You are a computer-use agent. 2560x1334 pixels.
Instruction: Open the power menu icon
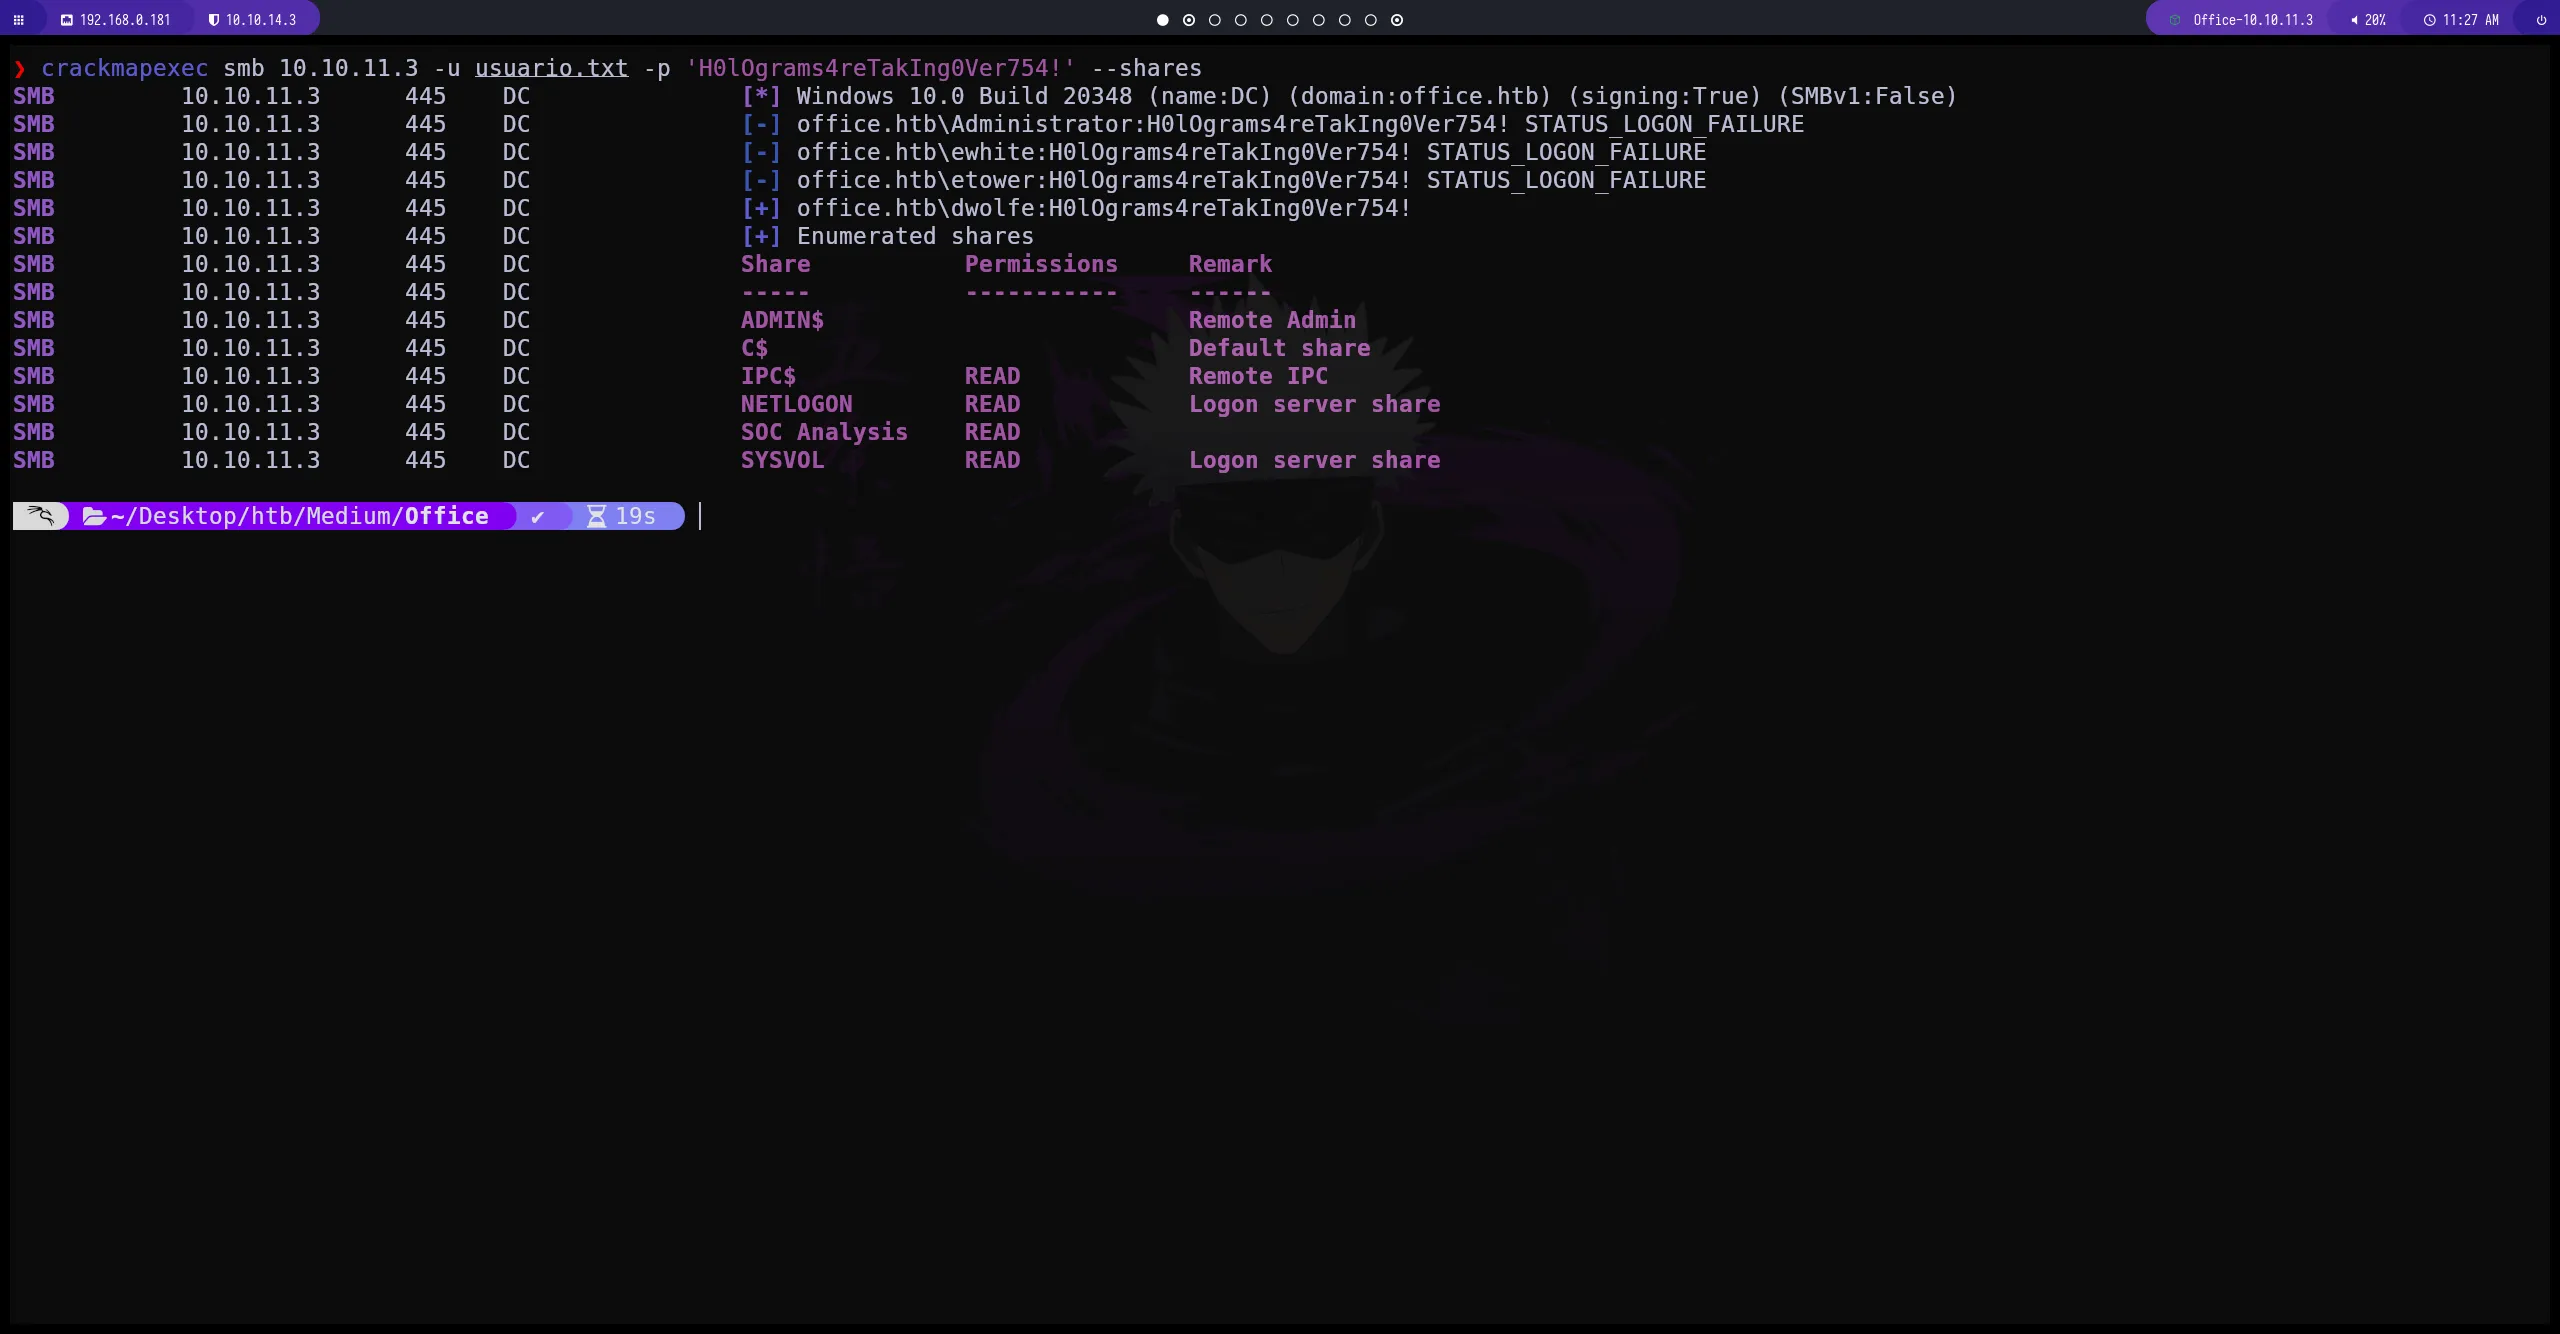(2541, 20)
